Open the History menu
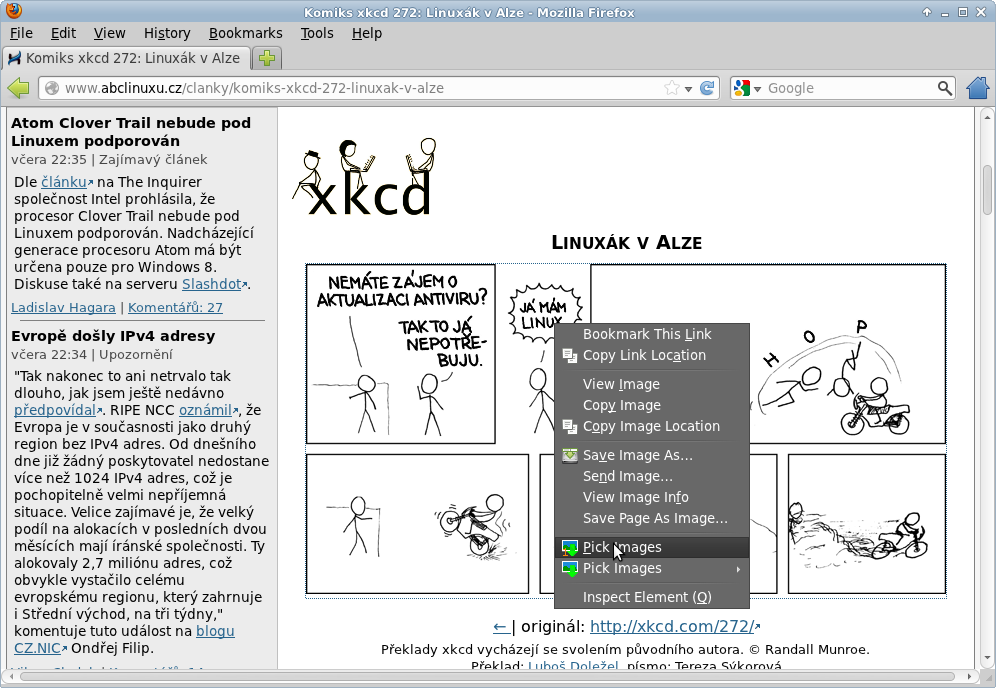996x688 pixels. [166, 33]
